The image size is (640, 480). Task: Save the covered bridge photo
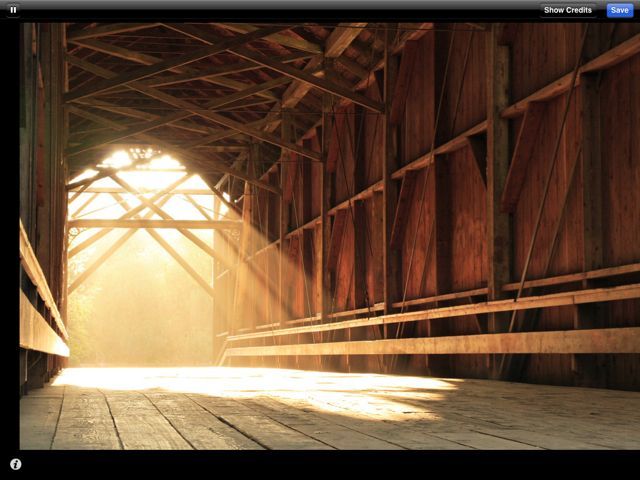tap(619, 10)
